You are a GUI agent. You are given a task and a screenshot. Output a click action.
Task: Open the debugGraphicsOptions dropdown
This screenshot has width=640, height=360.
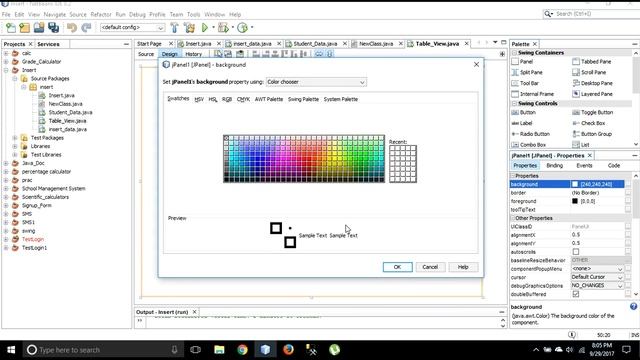(597, 286)
